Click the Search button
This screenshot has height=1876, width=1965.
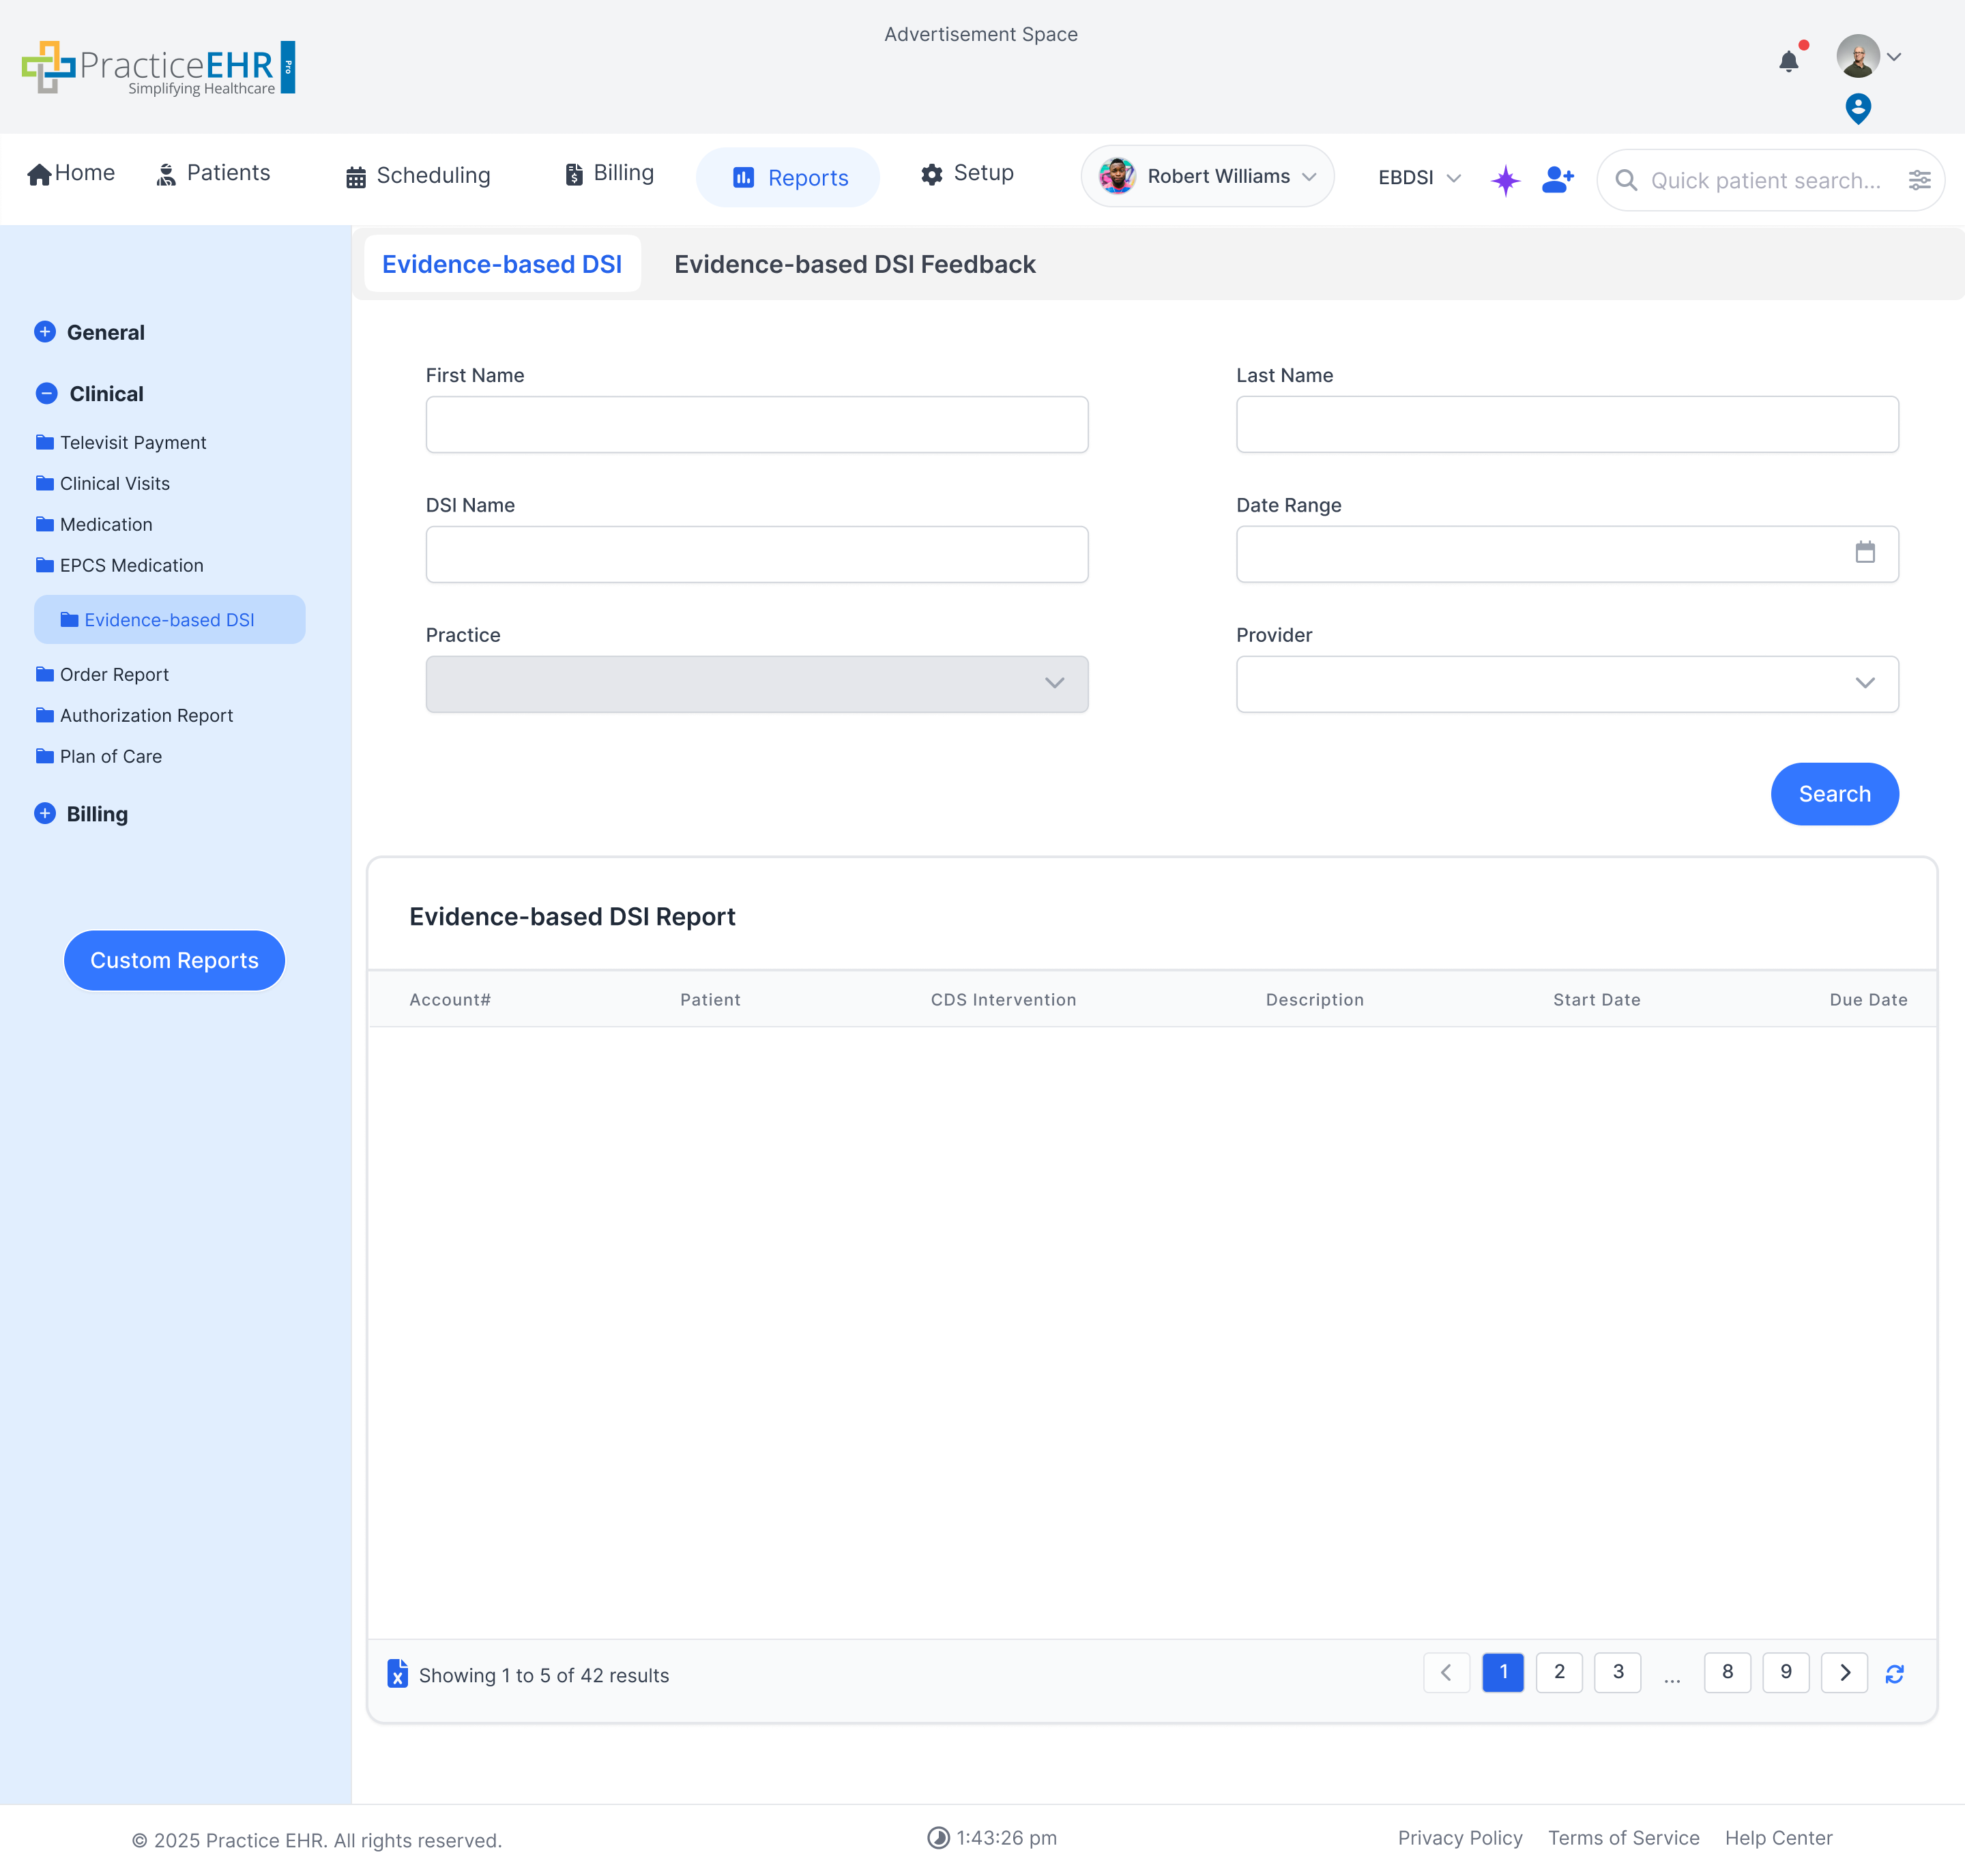1833,794
